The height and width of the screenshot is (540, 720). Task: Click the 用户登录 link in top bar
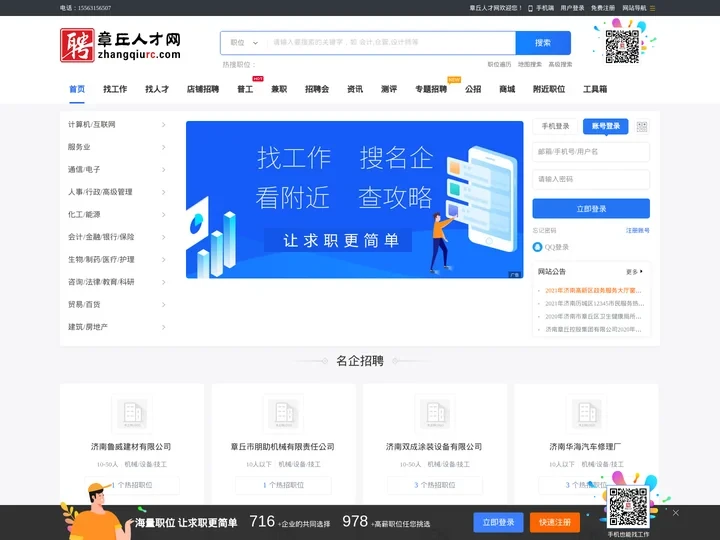[572, 8]
